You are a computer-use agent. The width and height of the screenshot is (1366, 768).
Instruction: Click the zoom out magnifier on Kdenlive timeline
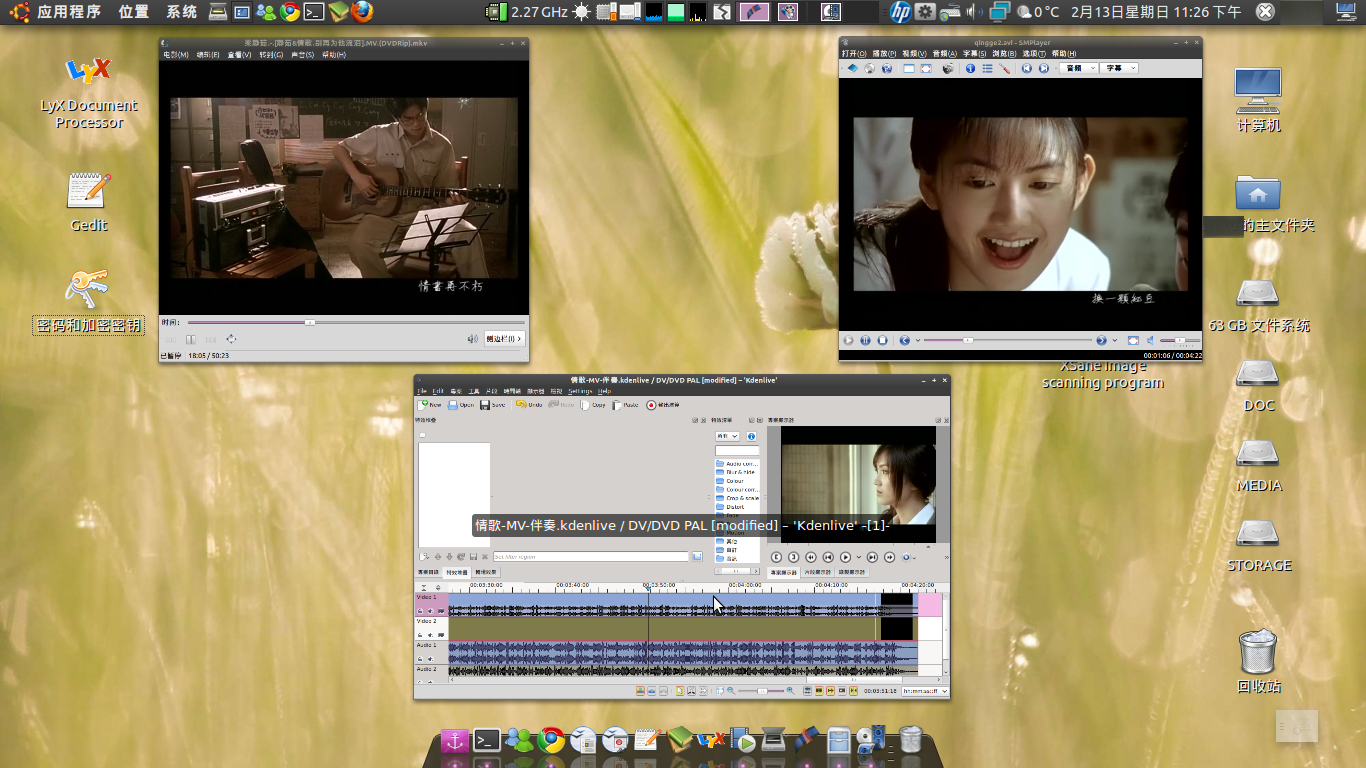(x=731, y=691)
